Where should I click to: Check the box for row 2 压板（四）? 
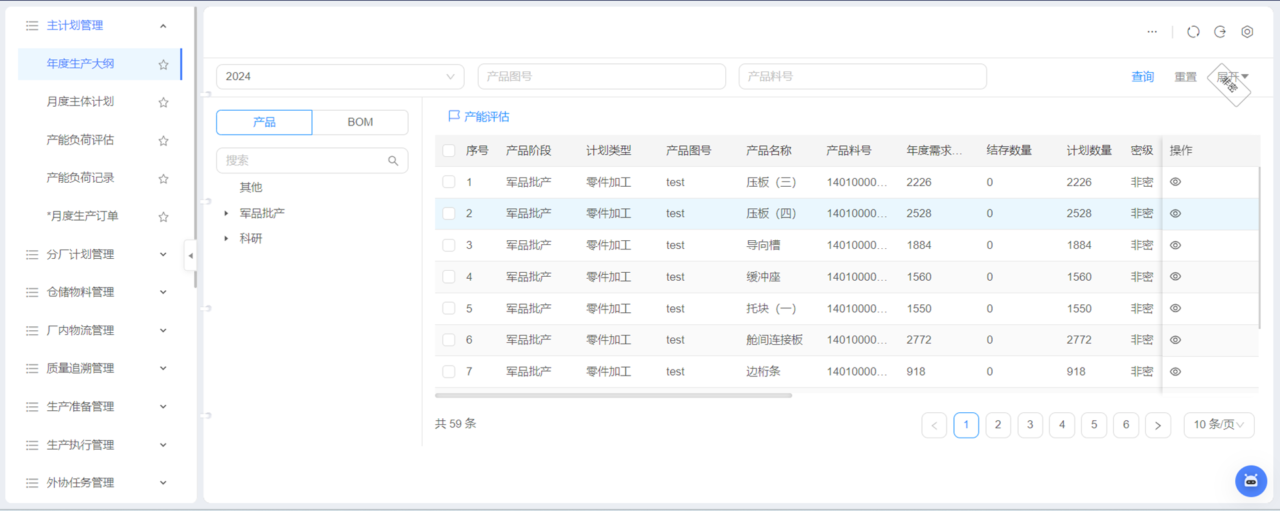(449, 213)
